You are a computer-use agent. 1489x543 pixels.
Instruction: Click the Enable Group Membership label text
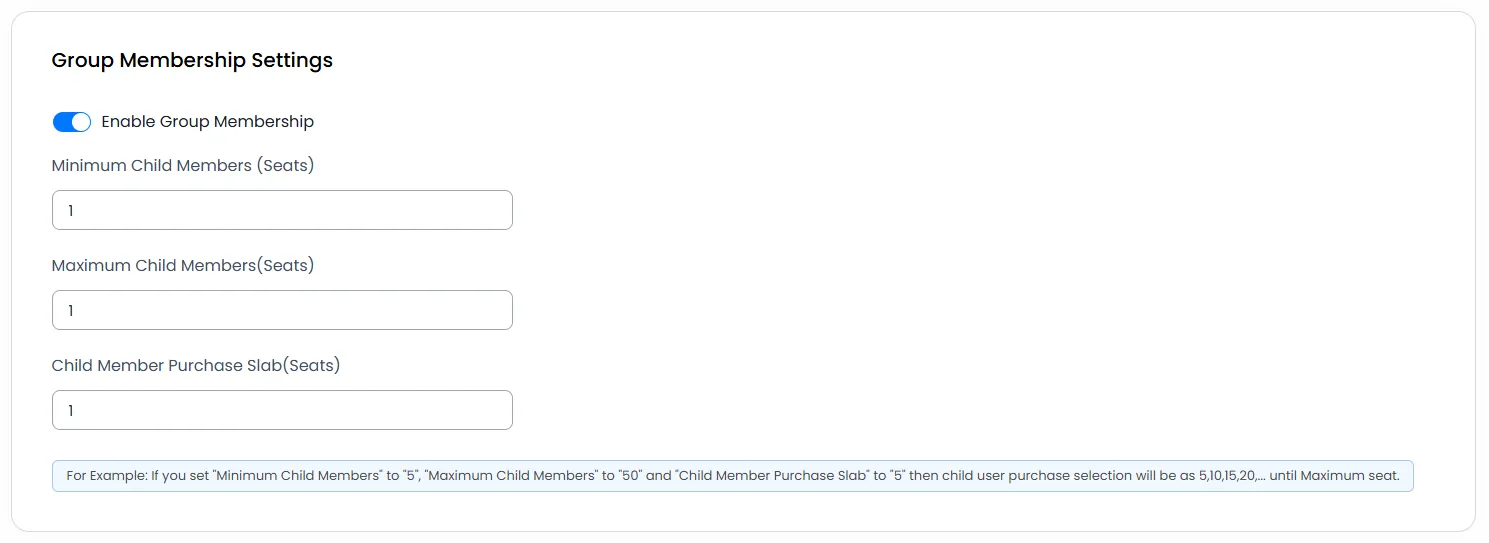pos(208,122)
